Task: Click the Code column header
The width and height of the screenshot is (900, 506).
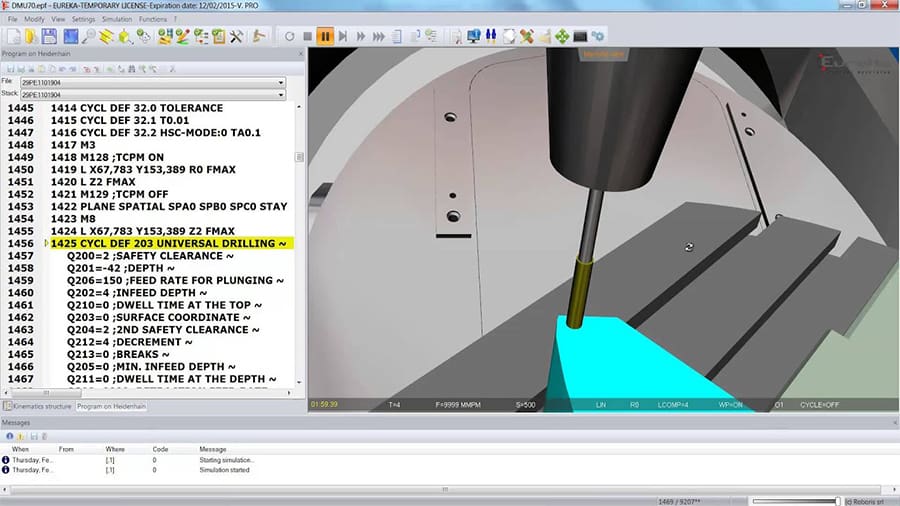Action: (x=160, y=449)
